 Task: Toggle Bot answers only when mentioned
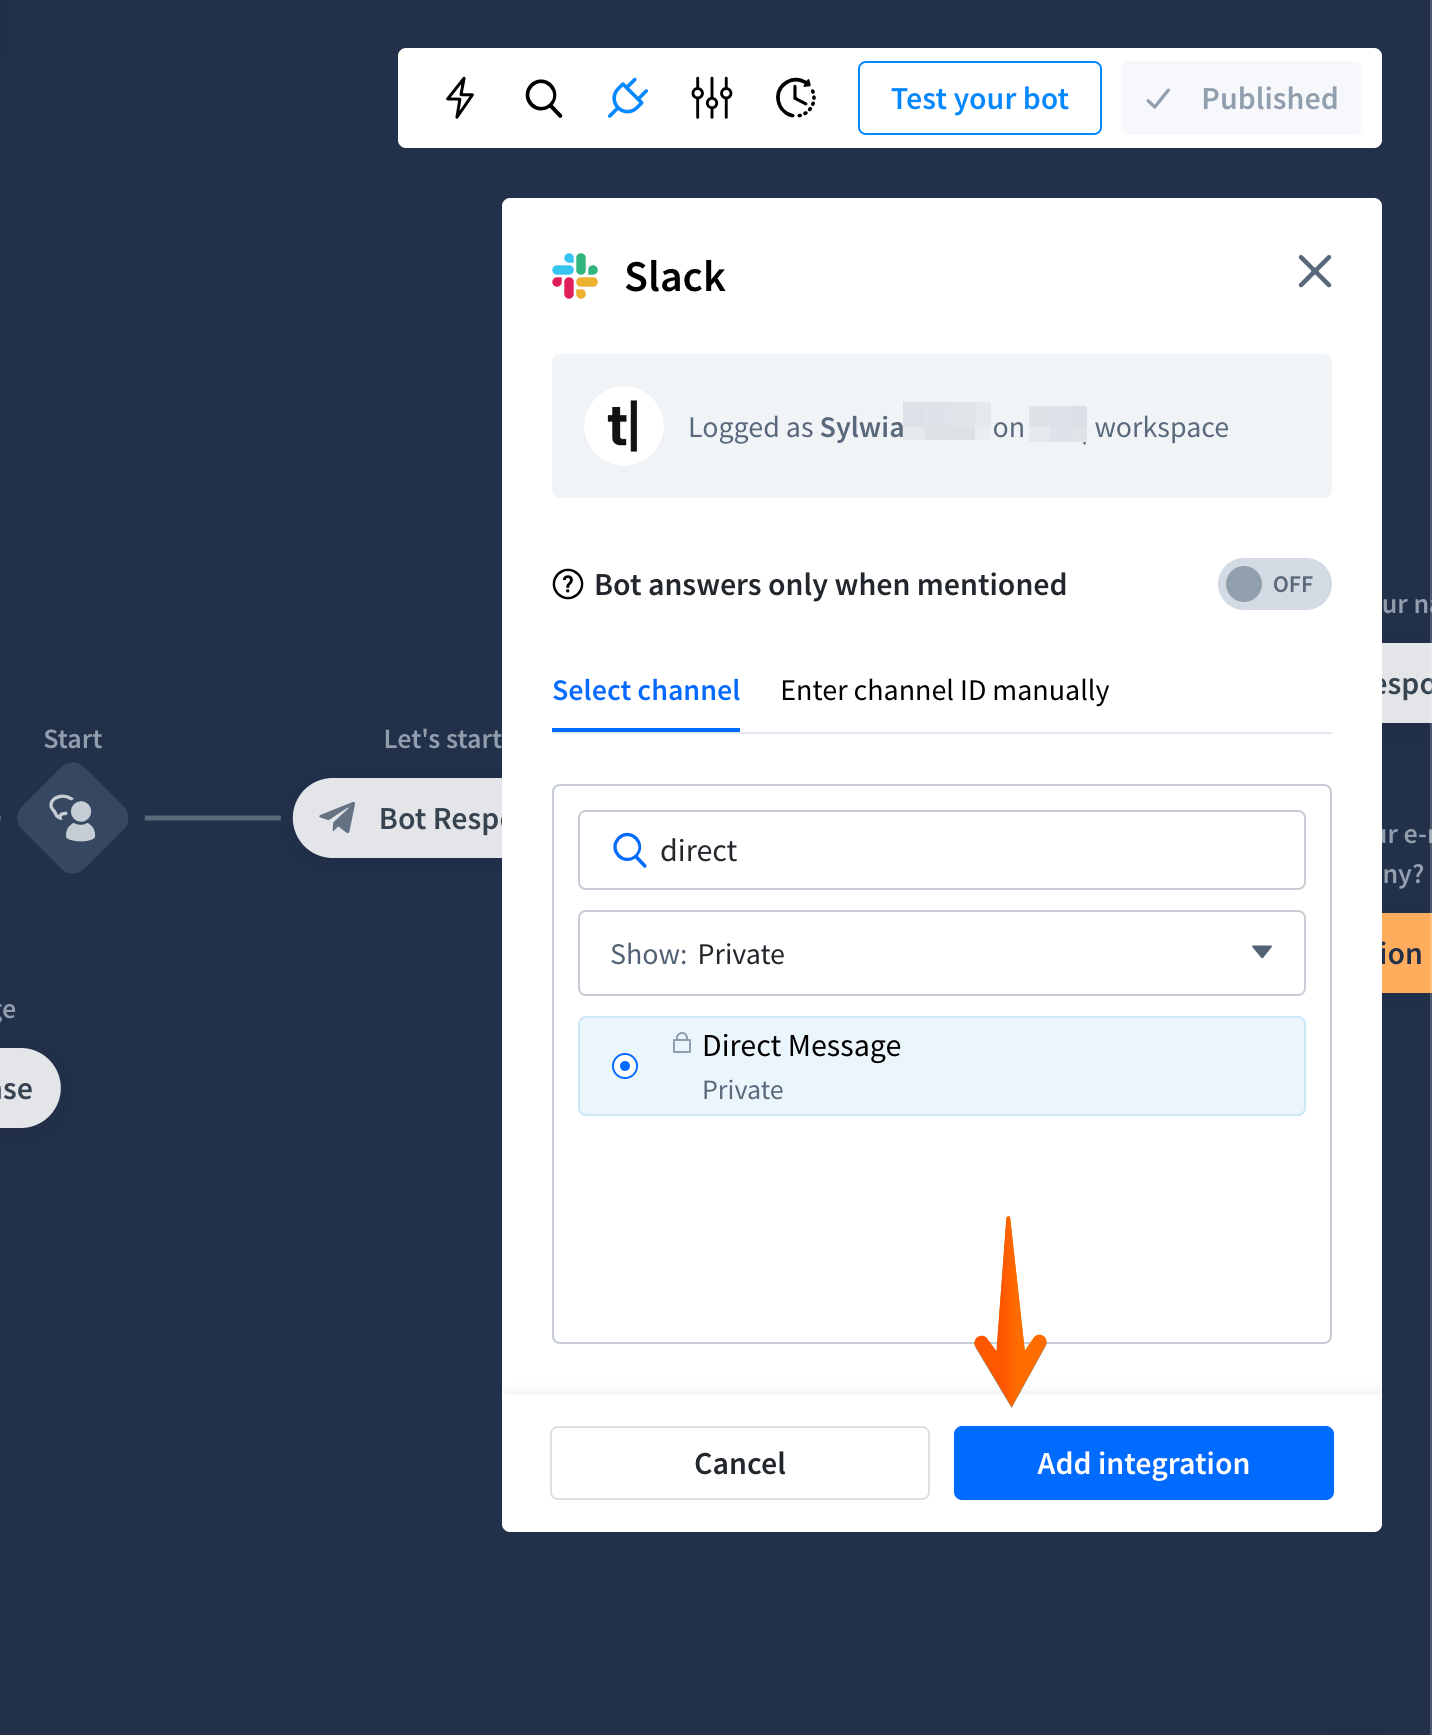click(1274, 584)
